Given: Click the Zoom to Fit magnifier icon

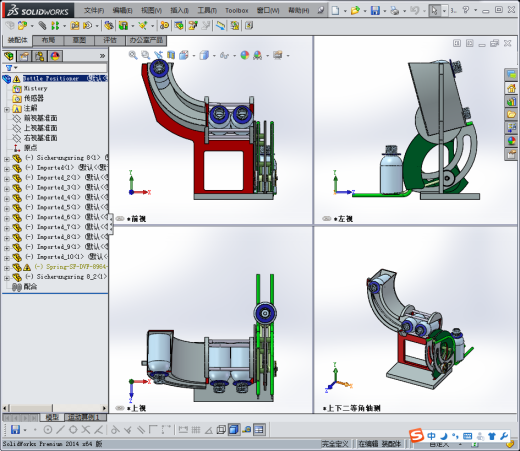Looking at the screenshot, I should pos(133,55).
